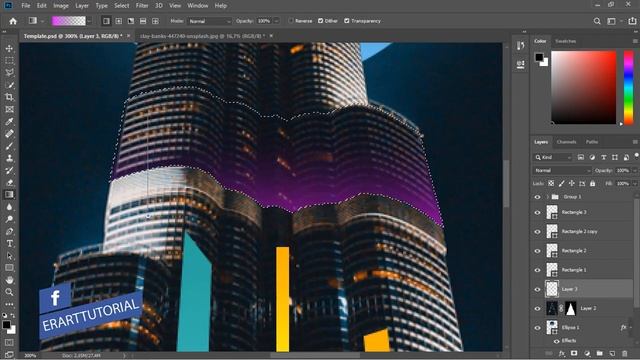Select the Hand tool
Viewport: 640px width, 360px height.
tap(9, 280)
